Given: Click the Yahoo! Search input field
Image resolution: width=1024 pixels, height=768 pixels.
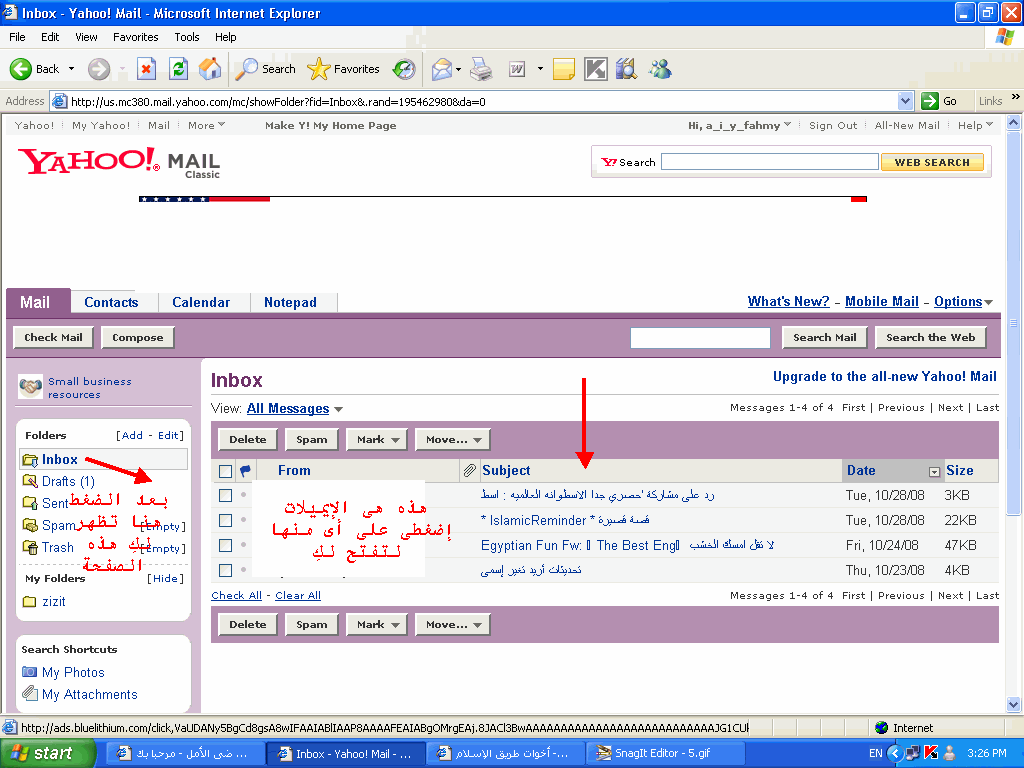Looking at the screenshot, I should click(769, 162).
